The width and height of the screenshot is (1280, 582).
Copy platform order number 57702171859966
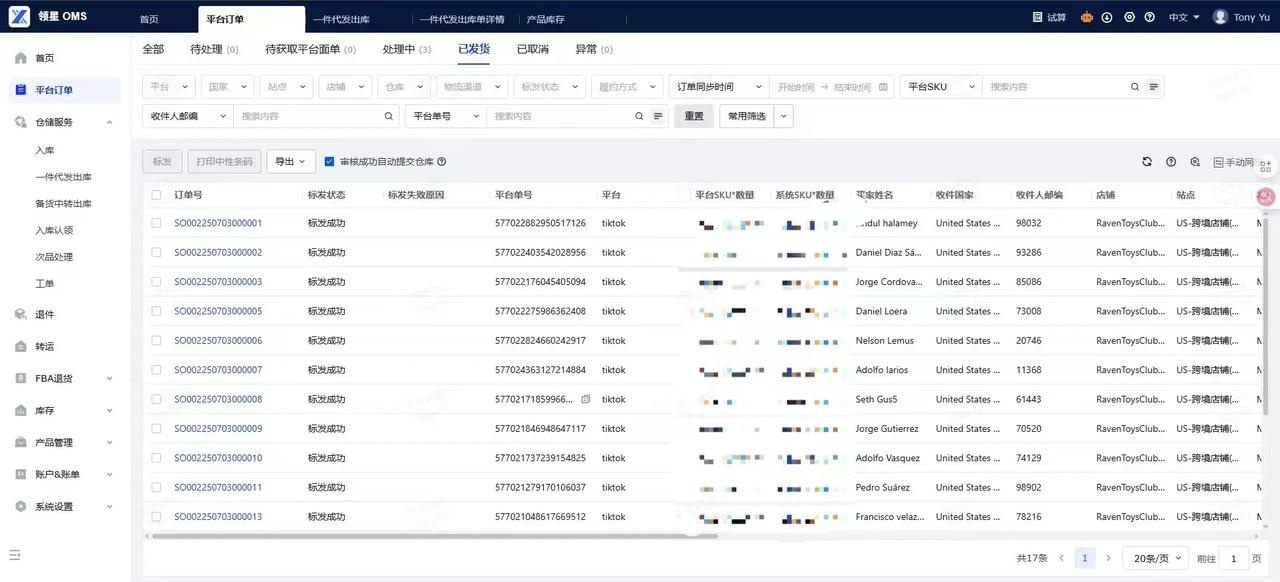coord(586,399)
